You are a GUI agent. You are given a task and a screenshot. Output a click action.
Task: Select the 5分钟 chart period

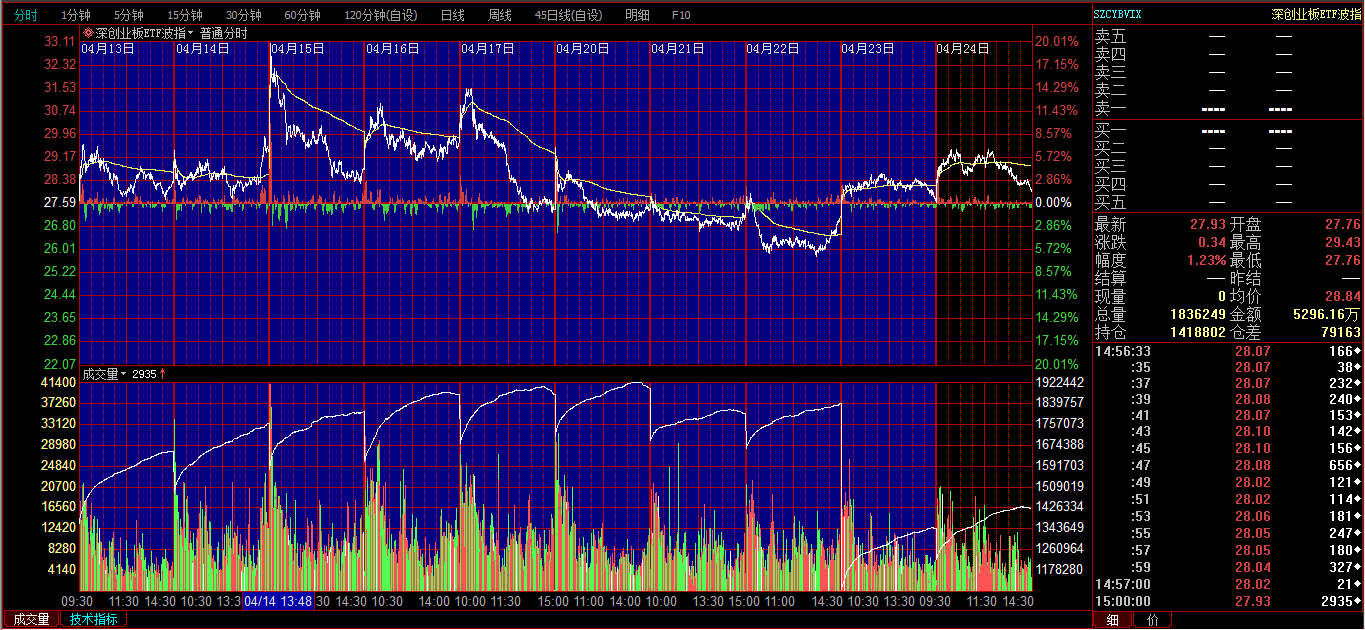(x=128, y=15)
